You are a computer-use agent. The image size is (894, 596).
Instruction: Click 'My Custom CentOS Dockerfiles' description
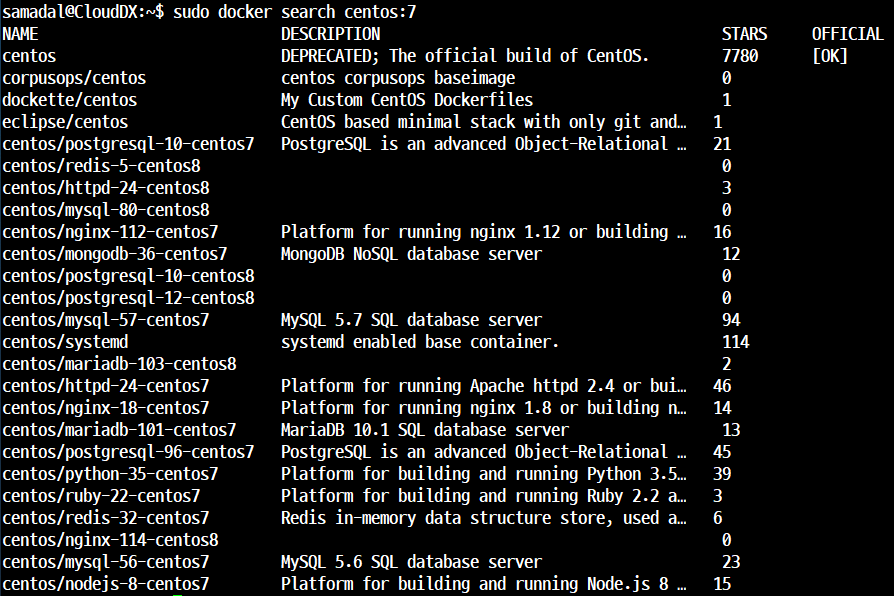(x=407, y=100)
